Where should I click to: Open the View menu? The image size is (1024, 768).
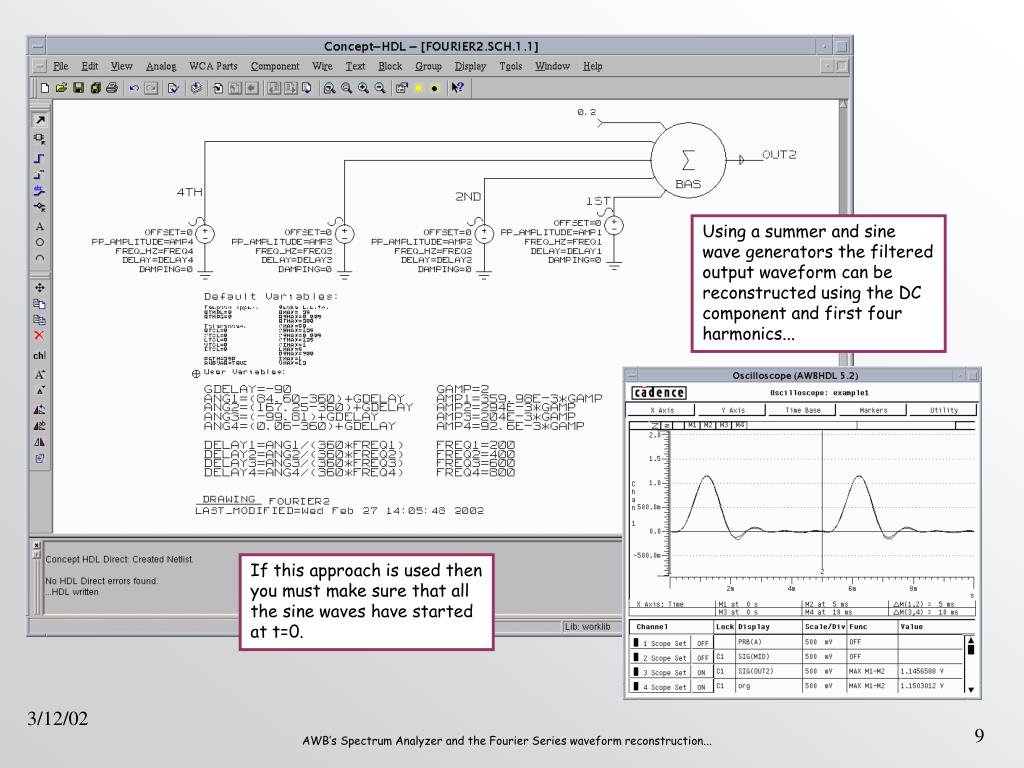[x=121, y=66]
